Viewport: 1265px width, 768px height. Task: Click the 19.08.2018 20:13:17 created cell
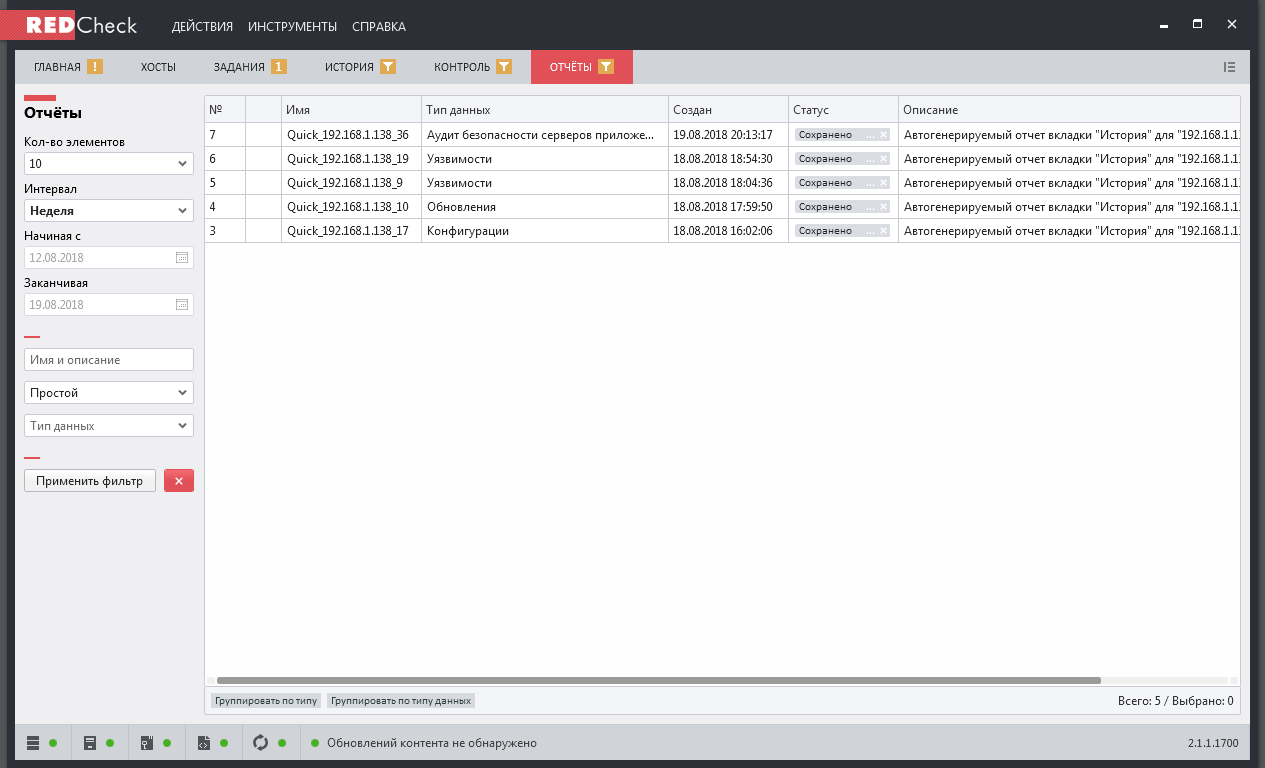point(728,135)
